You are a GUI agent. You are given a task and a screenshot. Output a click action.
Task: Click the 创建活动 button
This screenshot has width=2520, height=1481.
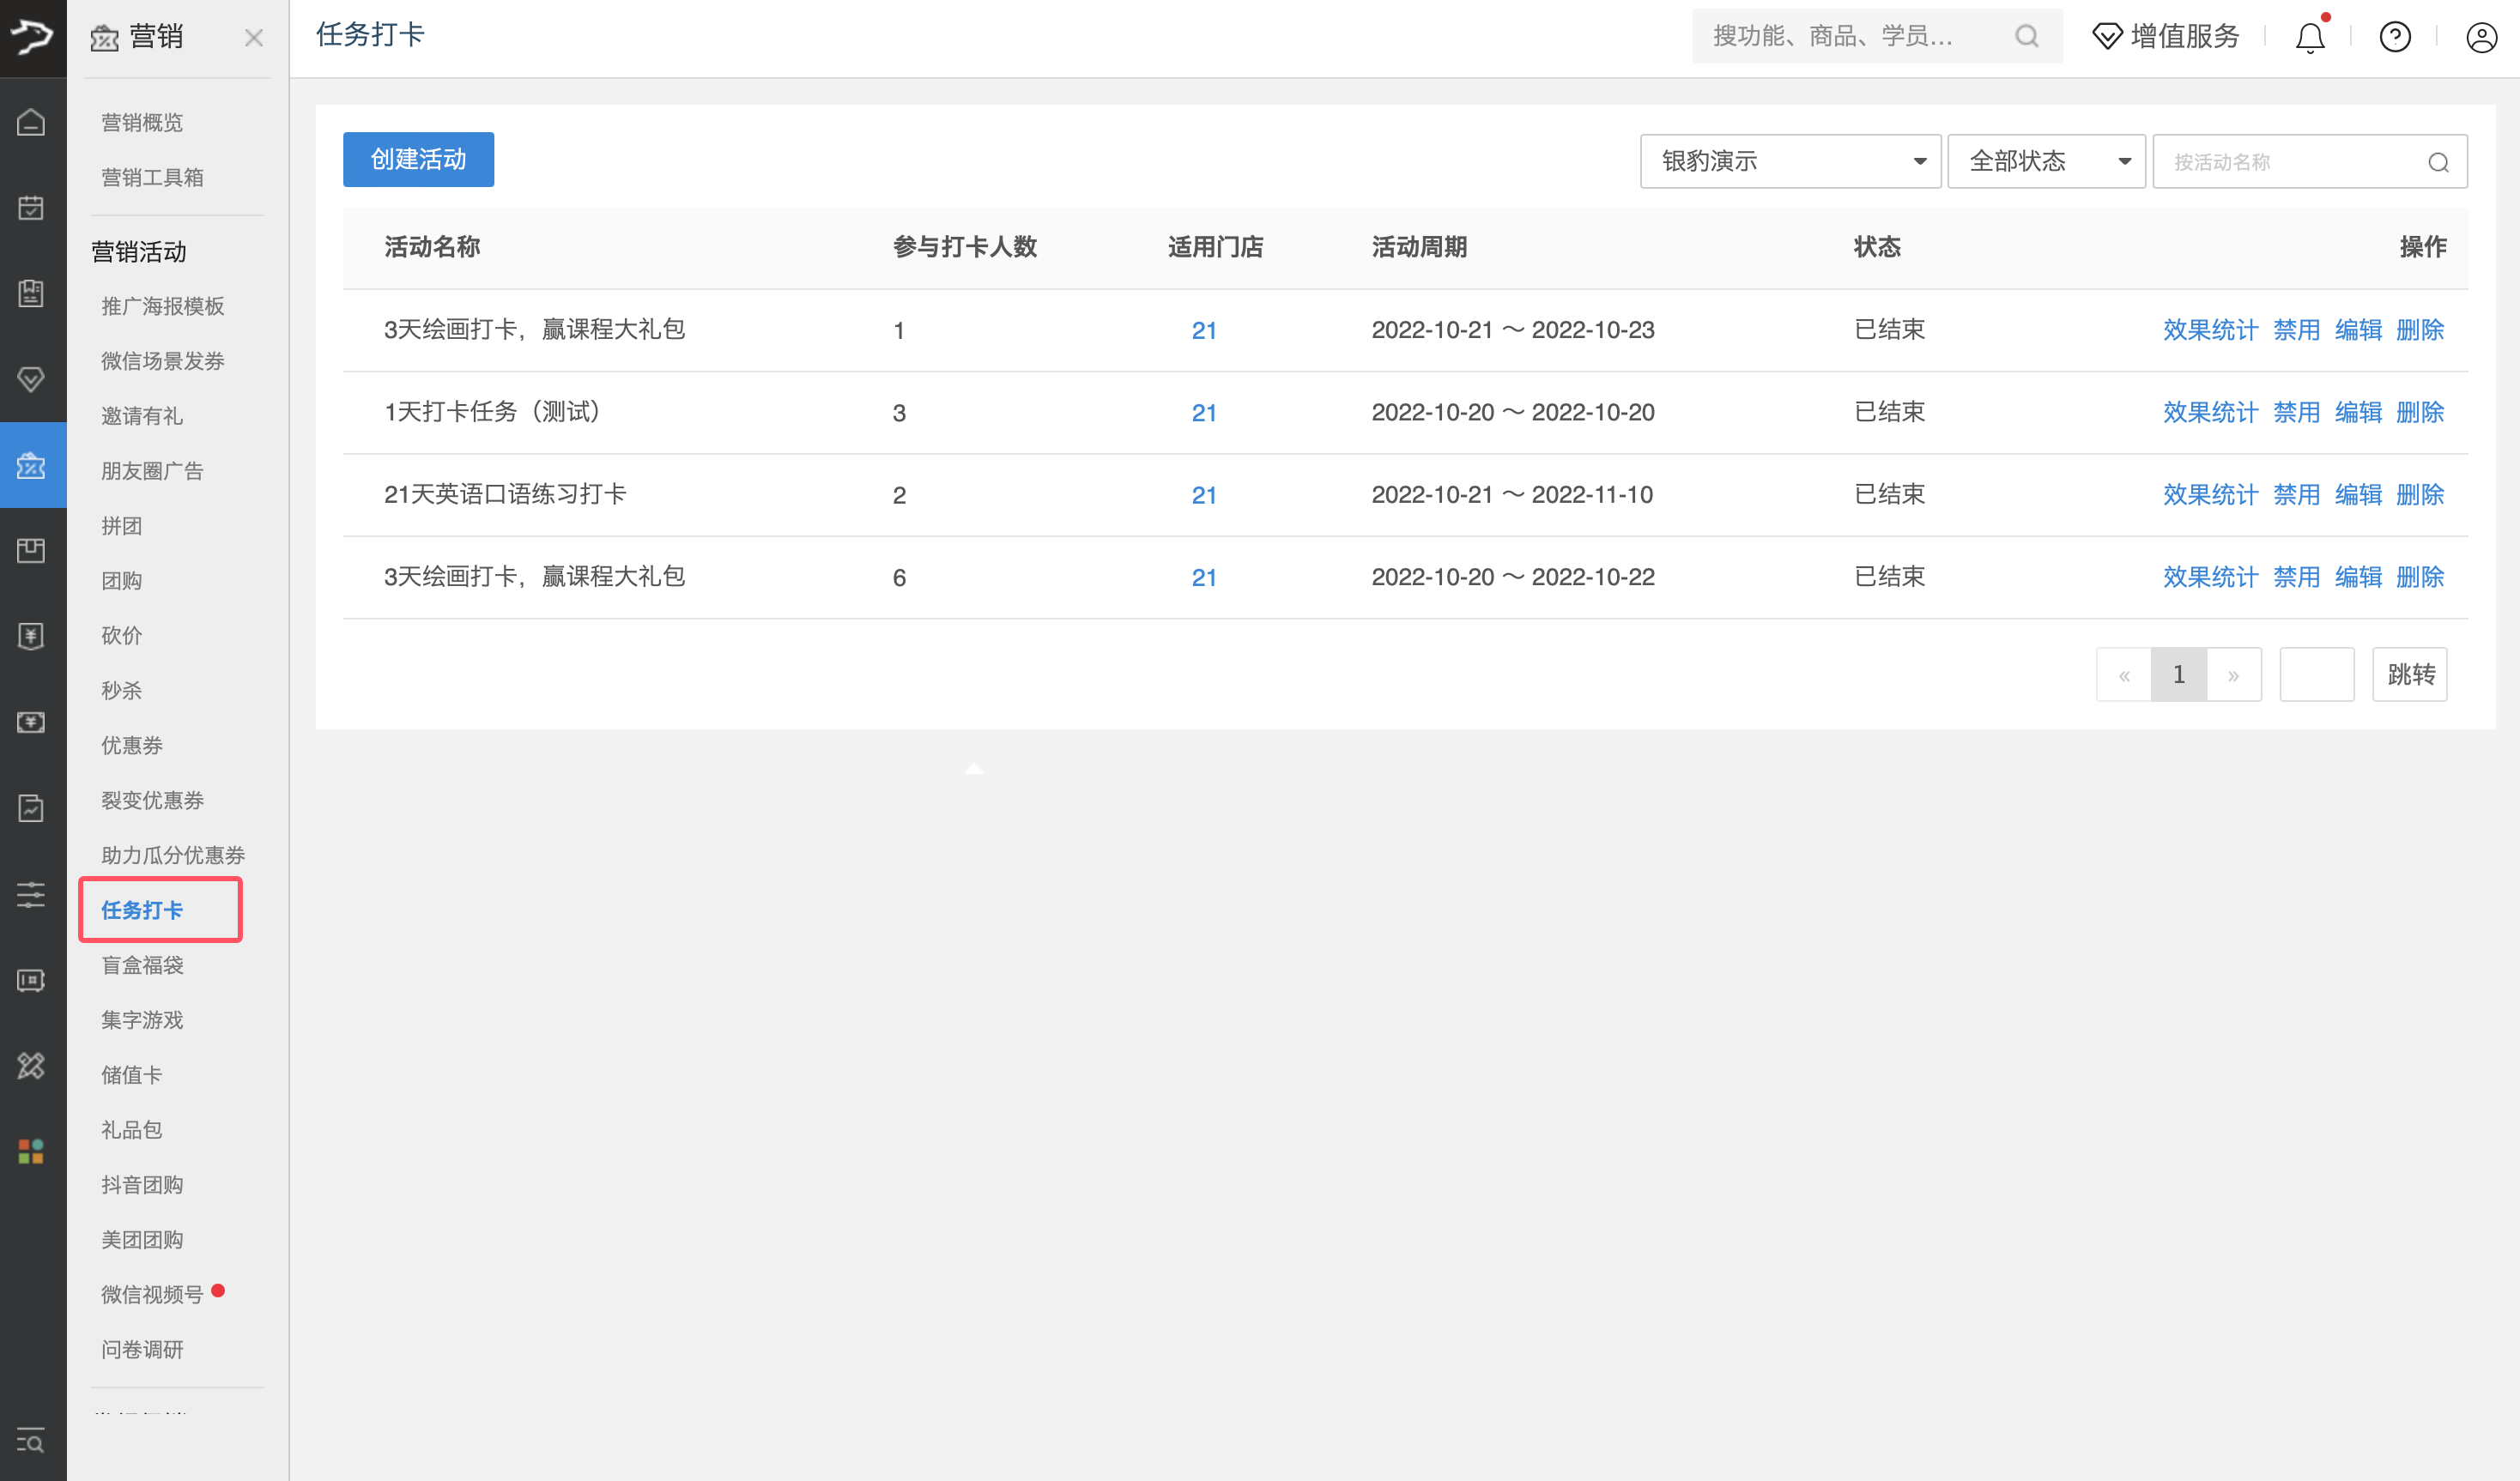coord(418,159)
